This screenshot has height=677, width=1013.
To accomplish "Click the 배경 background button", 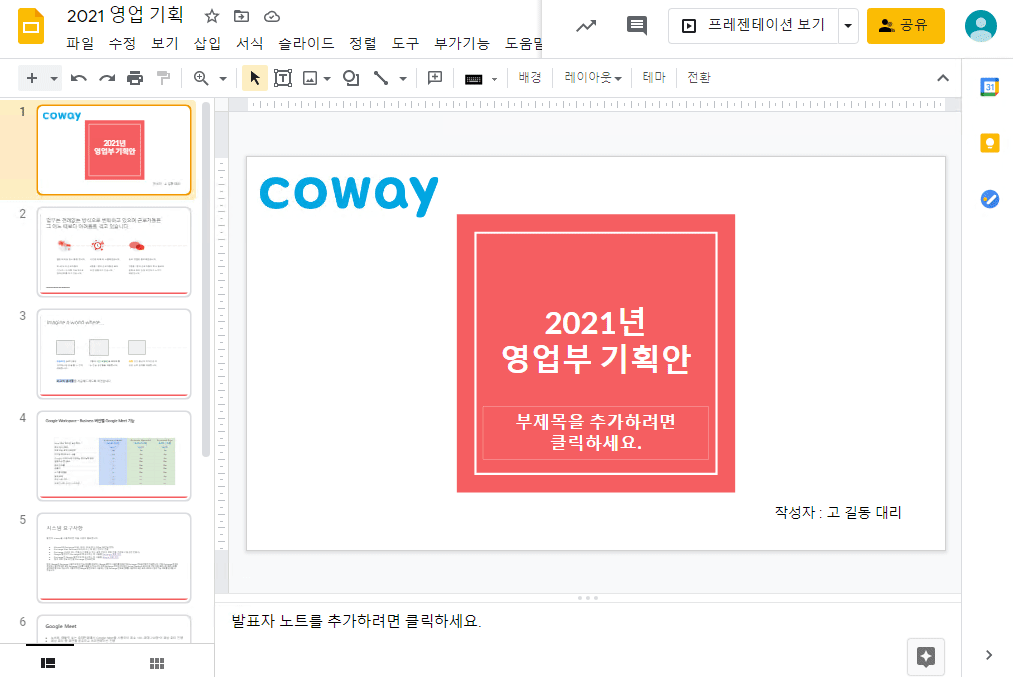I will pos(530,78).
